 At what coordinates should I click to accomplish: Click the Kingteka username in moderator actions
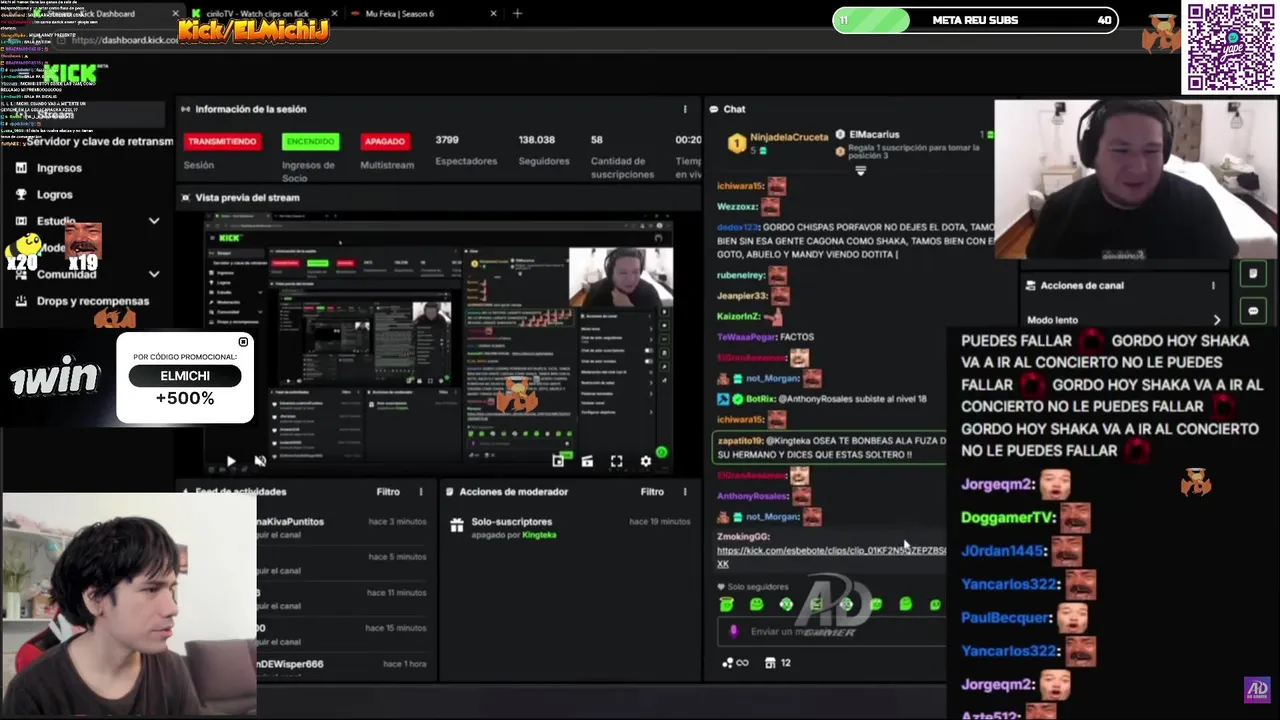point(539,535)
